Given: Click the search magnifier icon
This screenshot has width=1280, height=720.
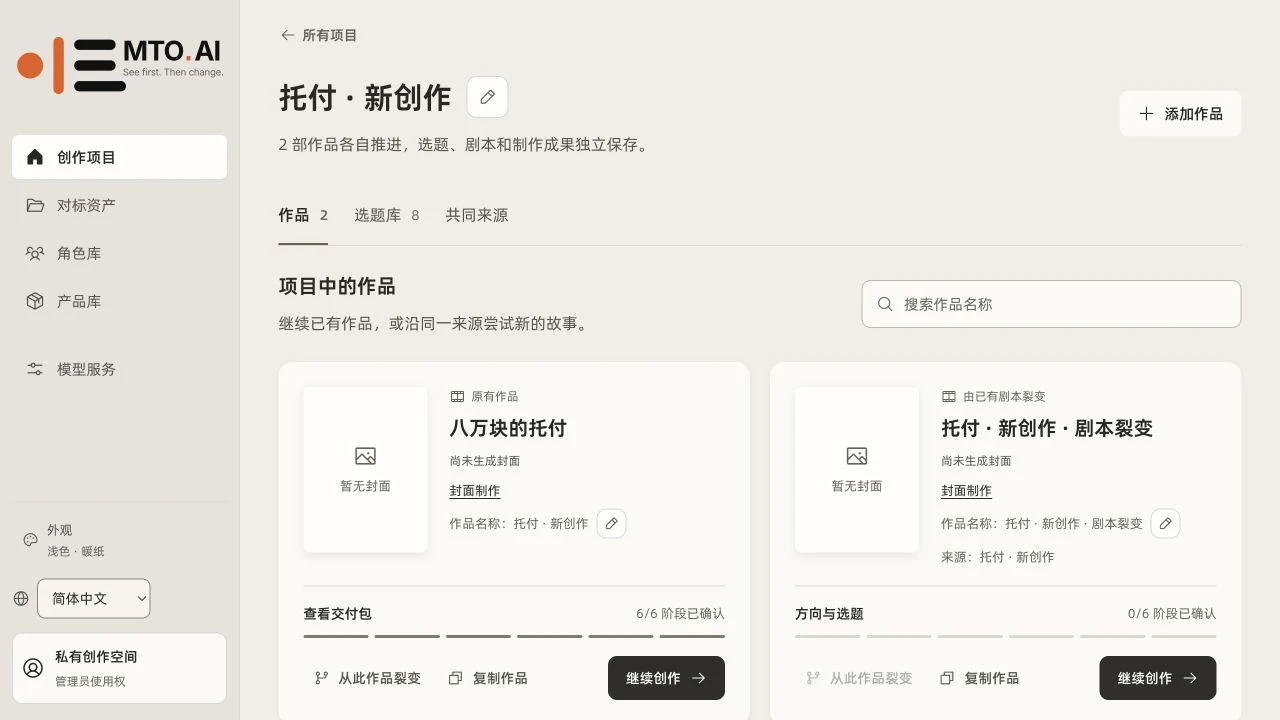Looking at the screenshot, I should coord(885,304).
